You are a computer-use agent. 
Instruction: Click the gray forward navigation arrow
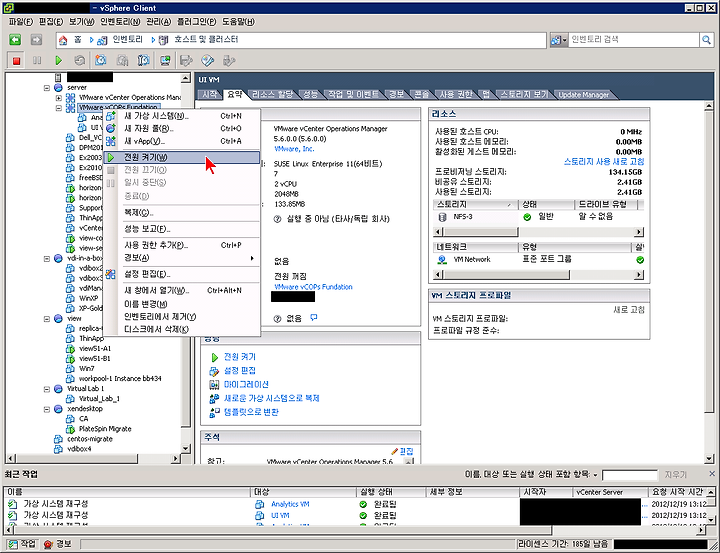click(x=36, y=40)
